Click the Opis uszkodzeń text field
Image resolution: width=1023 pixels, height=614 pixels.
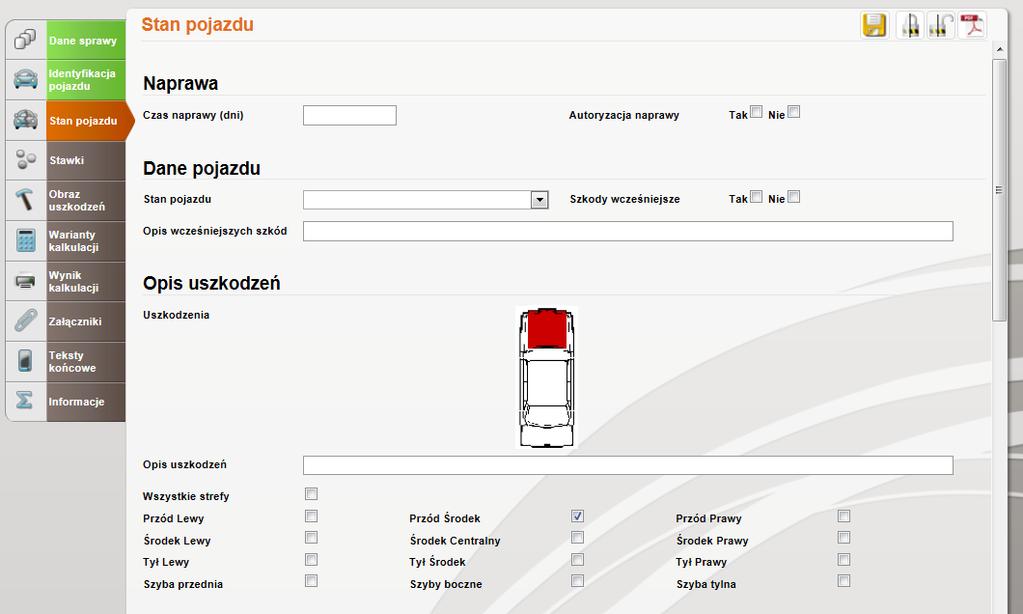point(628,465)
